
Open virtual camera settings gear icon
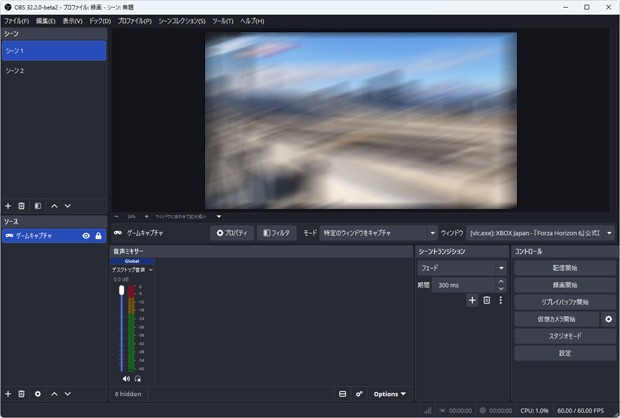pos(608,319)
